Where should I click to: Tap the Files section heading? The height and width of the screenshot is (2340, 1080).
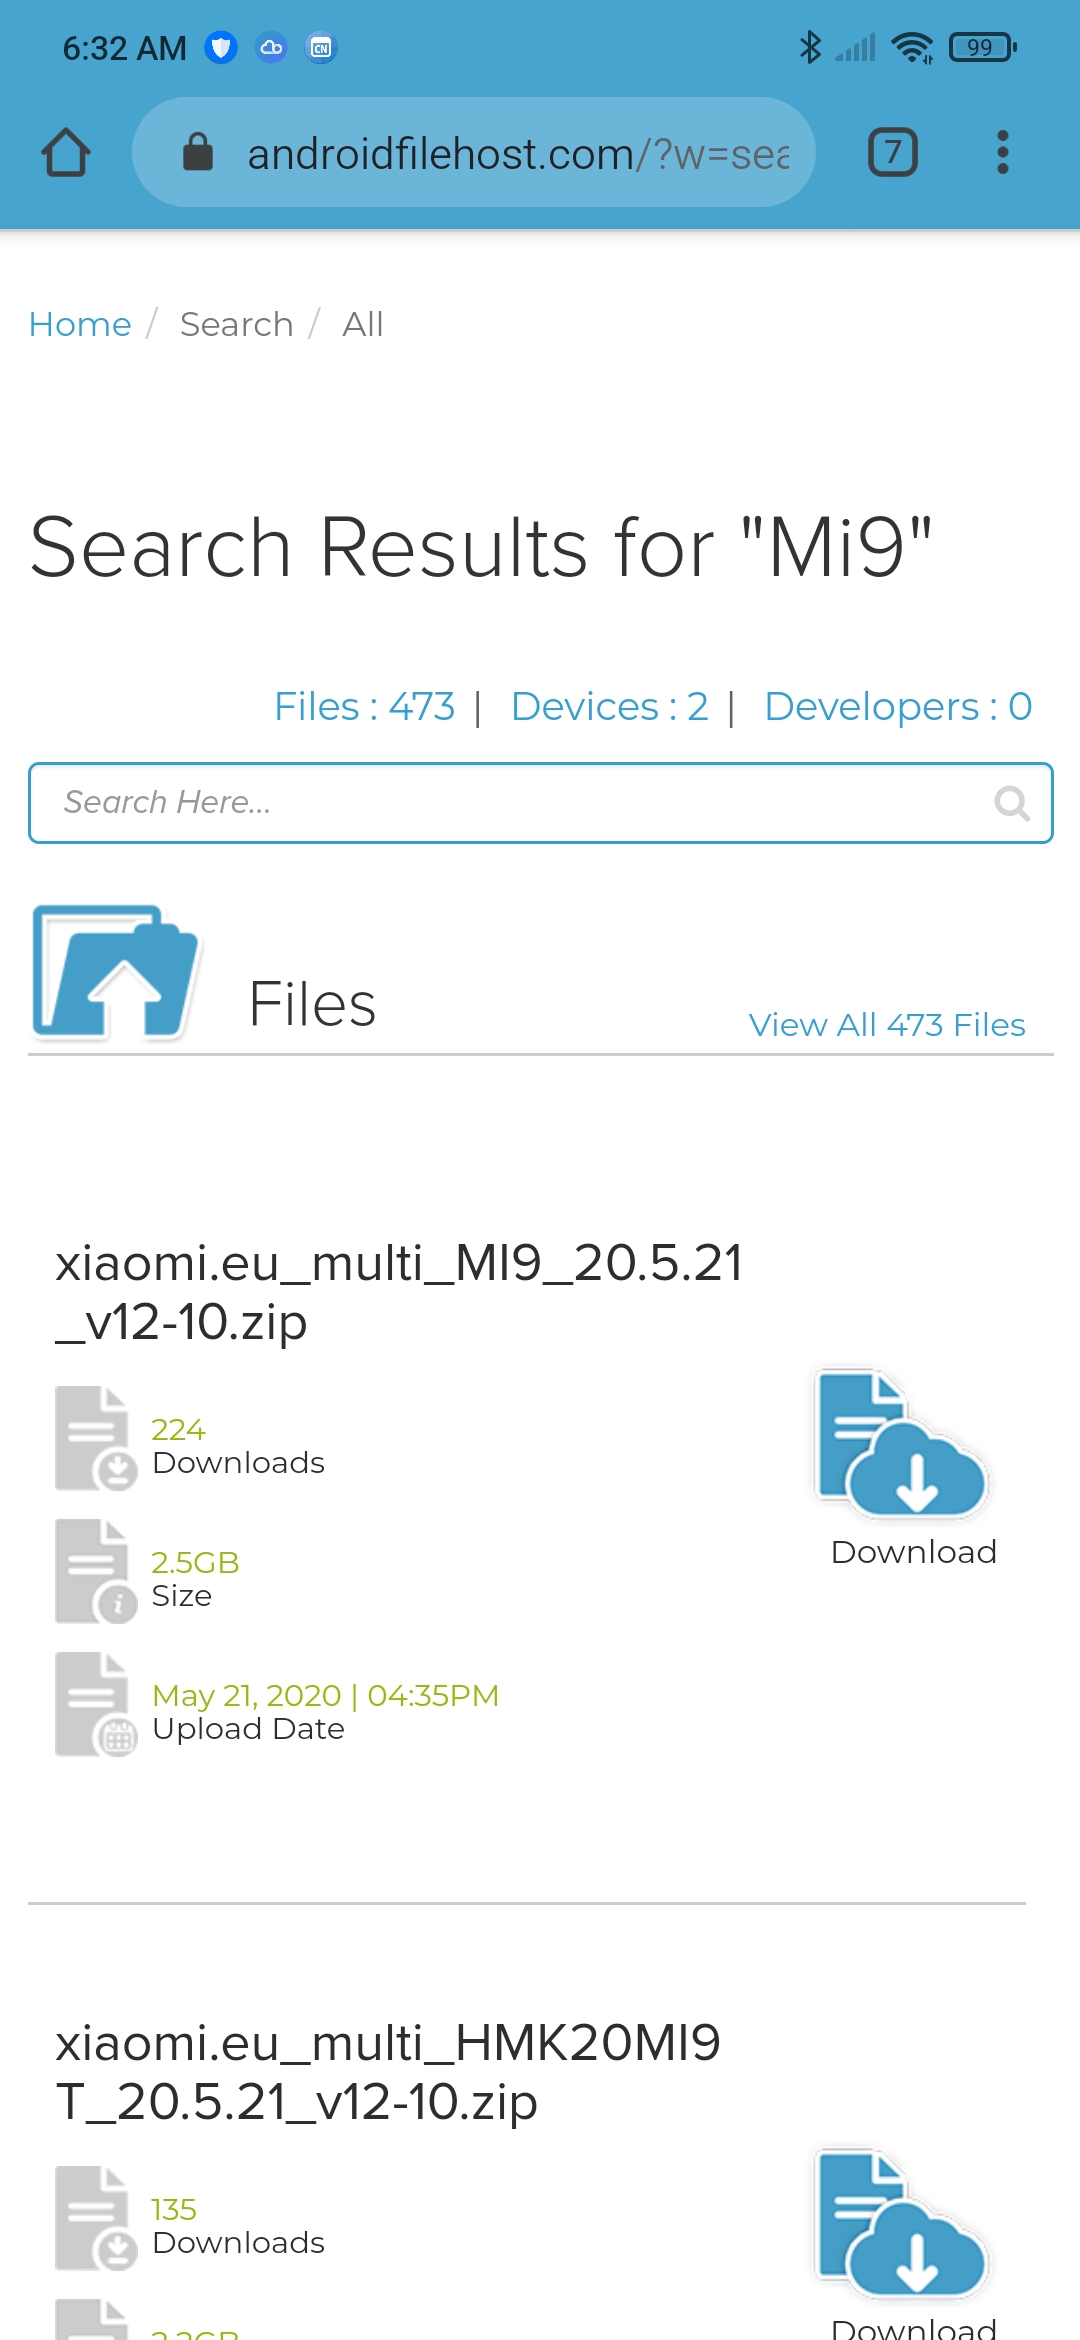(312, 1004)
